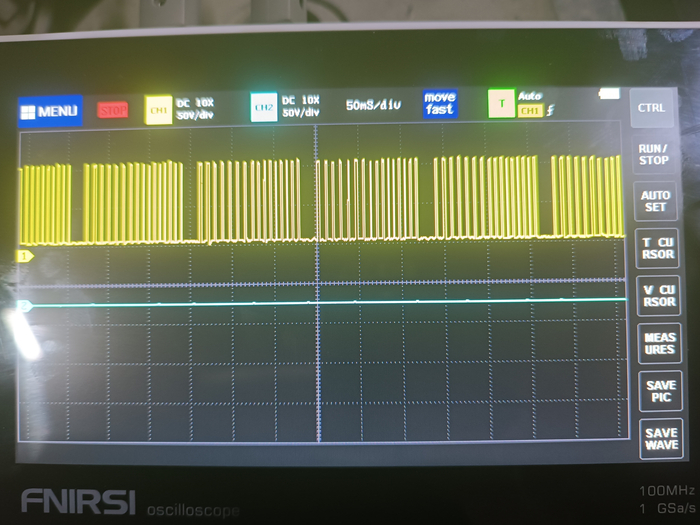Image resolution: width=700 pixels, height=525 pixels.
Task: Open CH2 DC 10X 50V/div settings
Action: [x=301, y=106]
